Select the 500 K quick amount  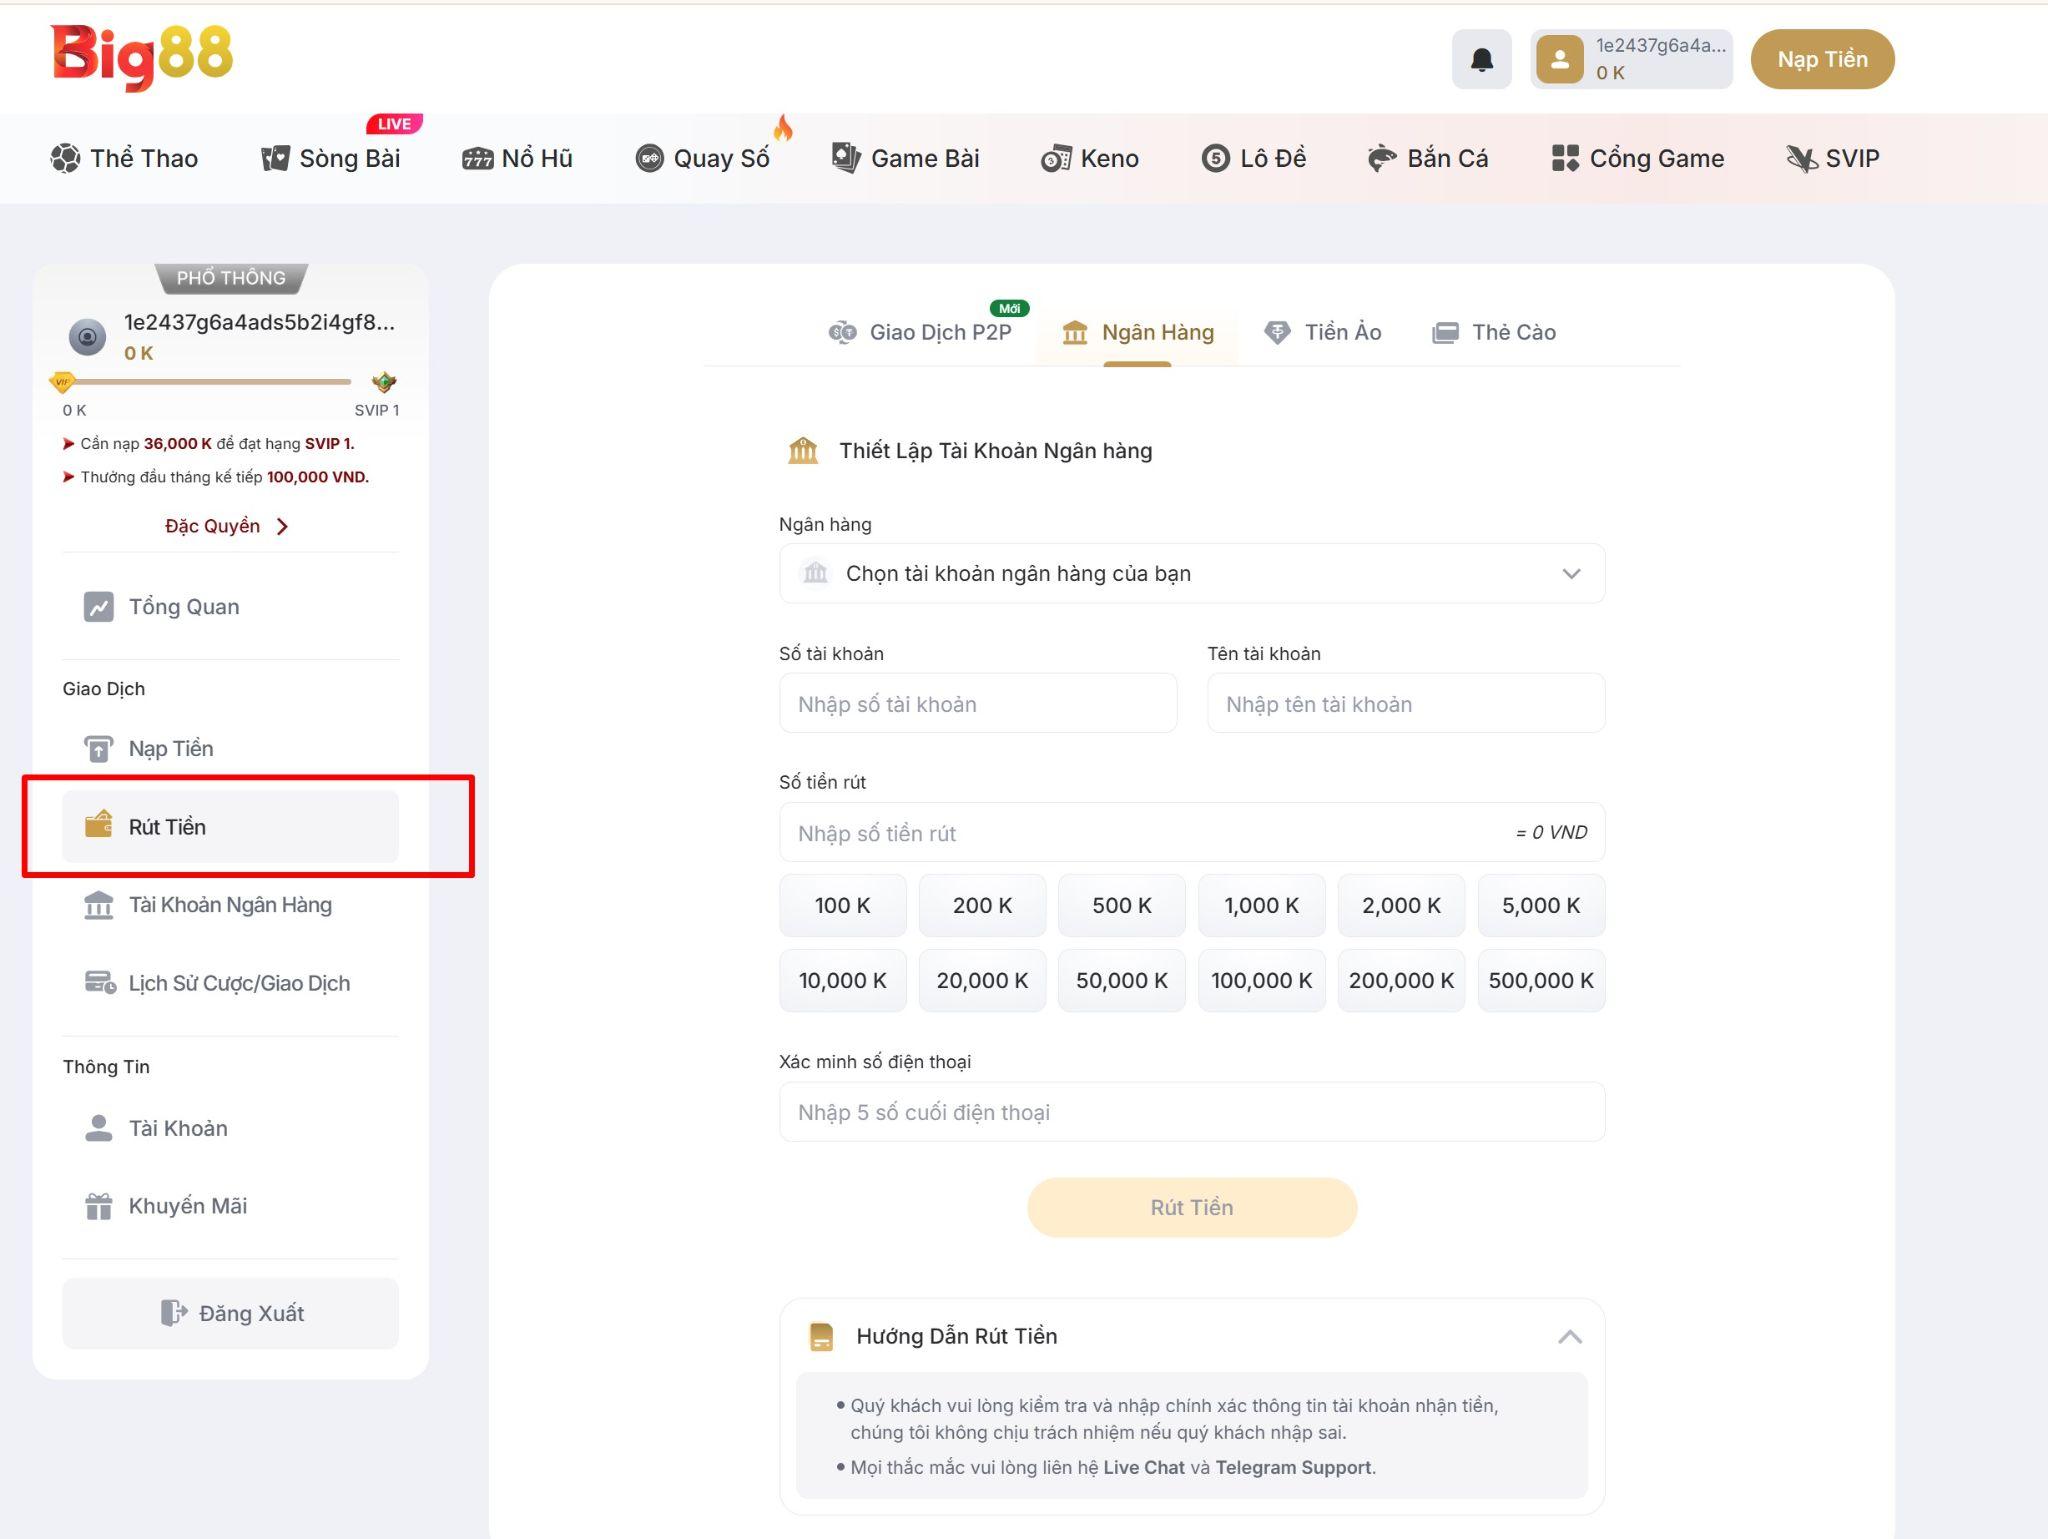(1121, 906)
